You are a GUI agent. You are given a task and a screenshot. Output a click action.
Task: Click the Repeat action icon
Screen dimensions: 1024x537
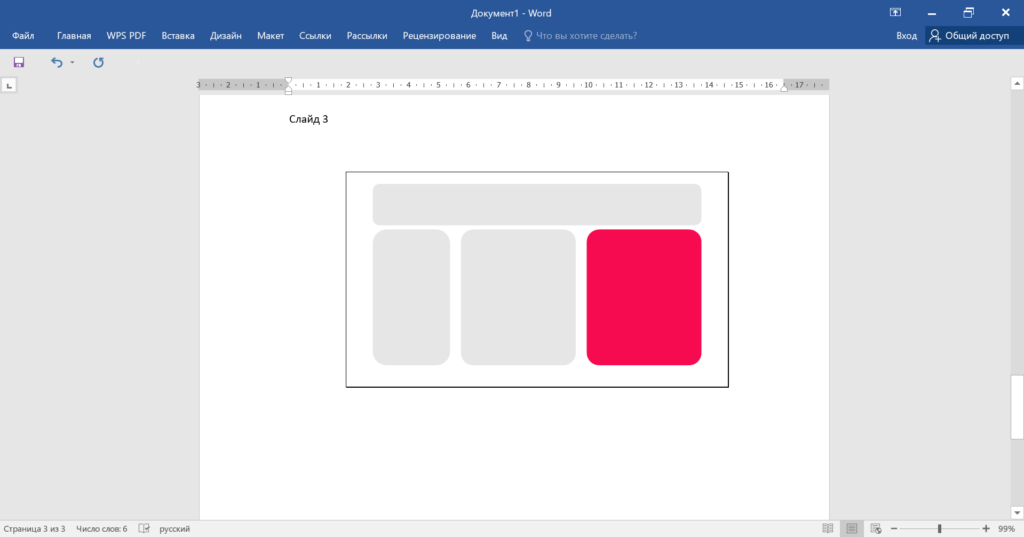pyautogui.click(x=98, y=62)
